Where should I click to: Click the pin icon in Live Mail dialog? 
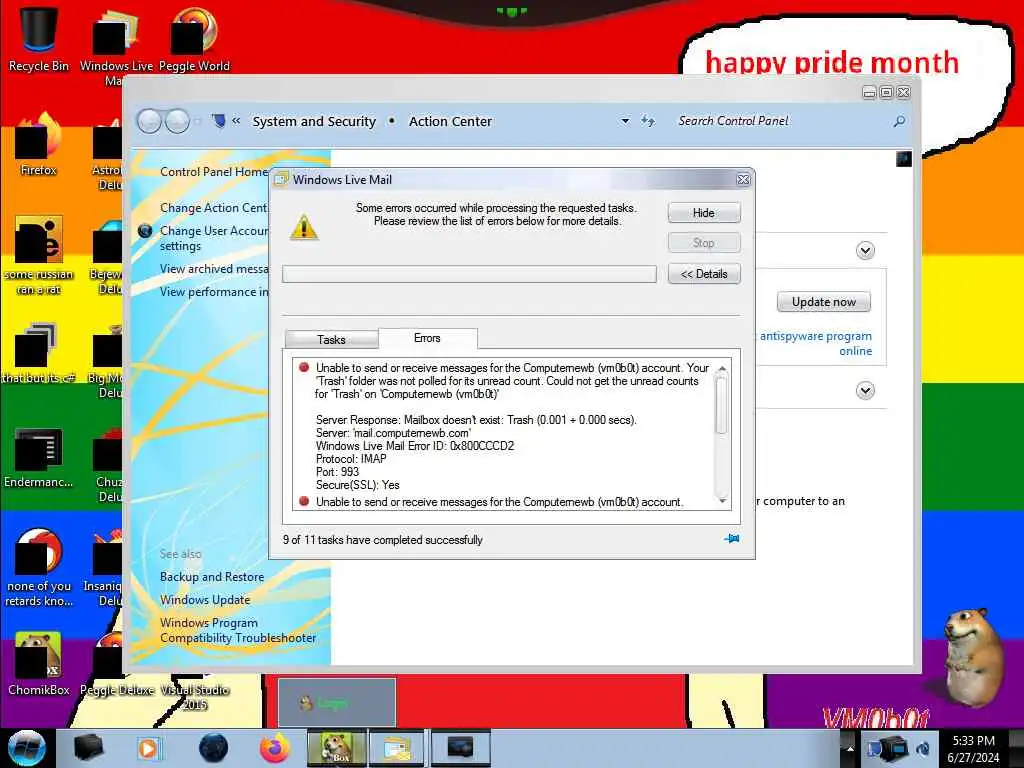click(731, 539)
